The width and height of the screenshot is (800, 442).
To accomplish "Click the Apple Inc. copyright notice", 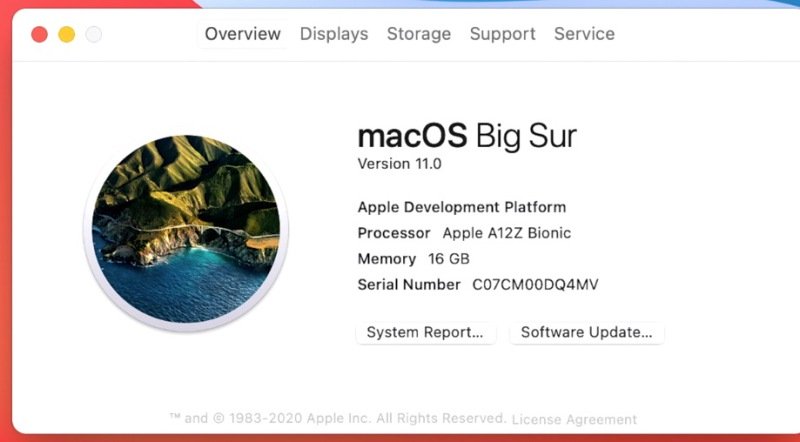I will (x=338, y=419).
